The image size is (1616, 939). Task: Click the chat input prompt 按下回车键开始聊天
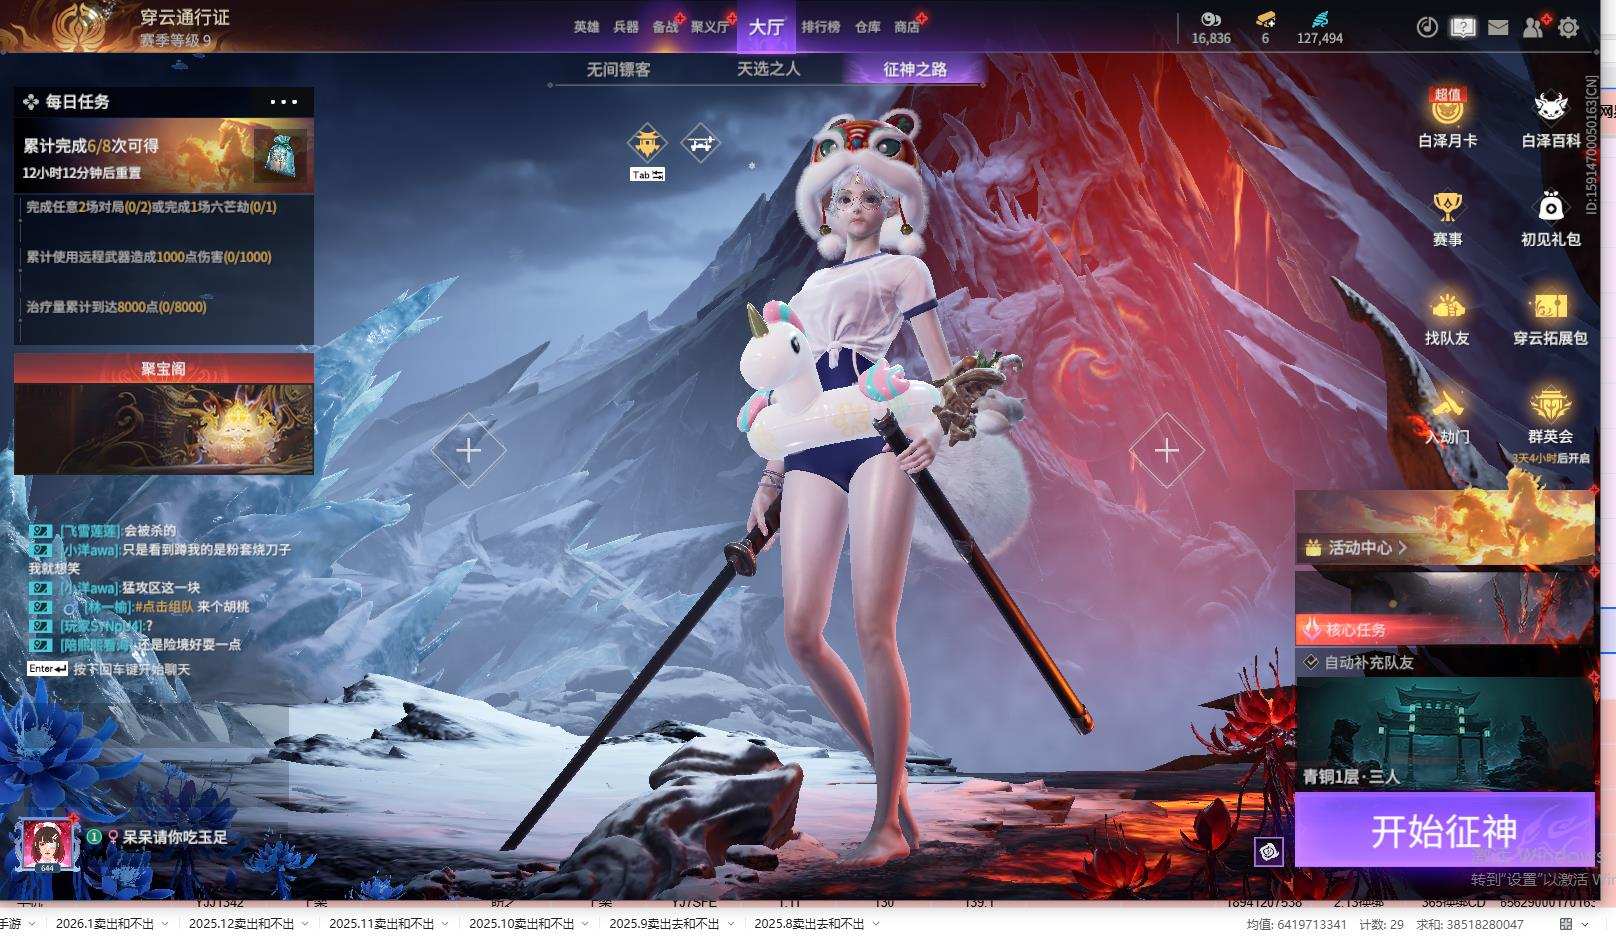(131, 669)
